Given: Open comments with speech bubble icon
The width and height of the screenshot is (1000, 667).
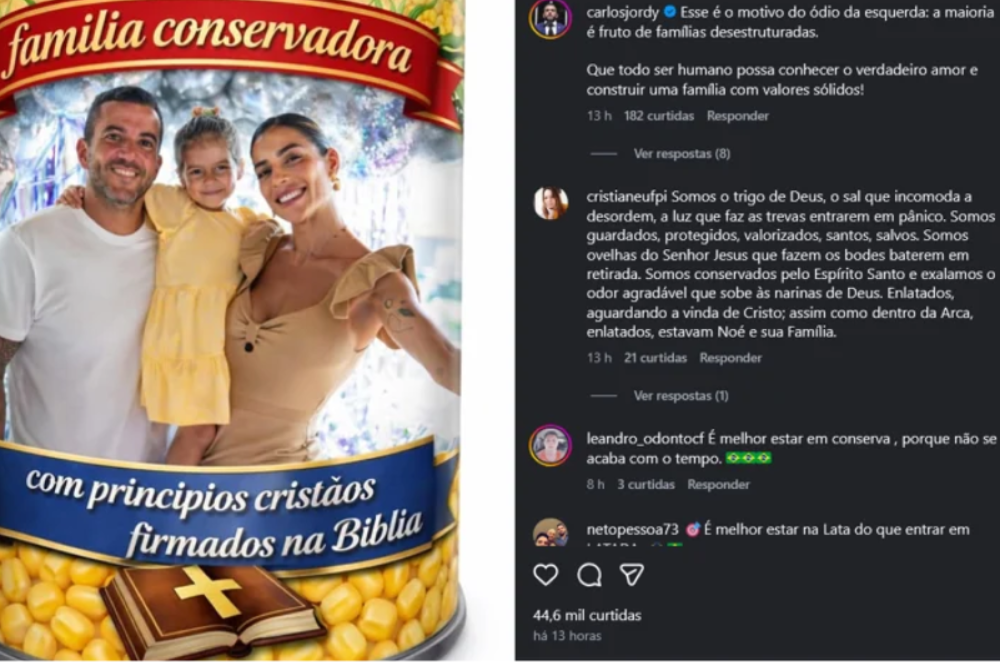Looking at the screenshot, I should pos(589,575).
